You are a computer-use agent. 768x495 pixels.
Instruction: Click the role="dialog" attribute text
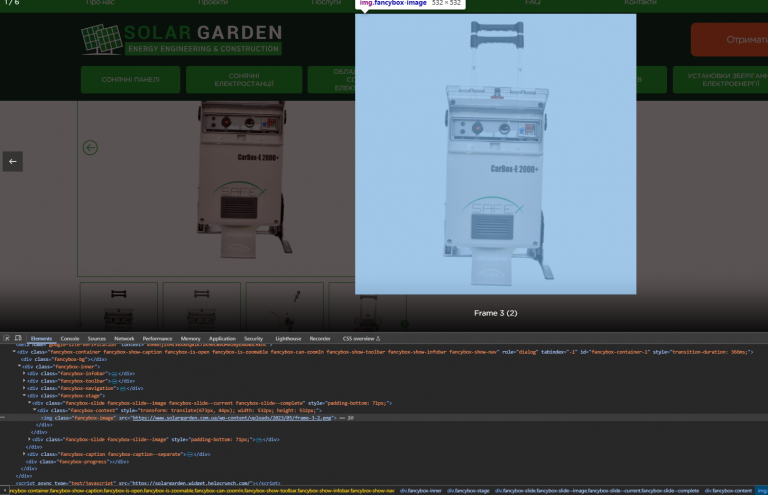(x=519, y=352)
